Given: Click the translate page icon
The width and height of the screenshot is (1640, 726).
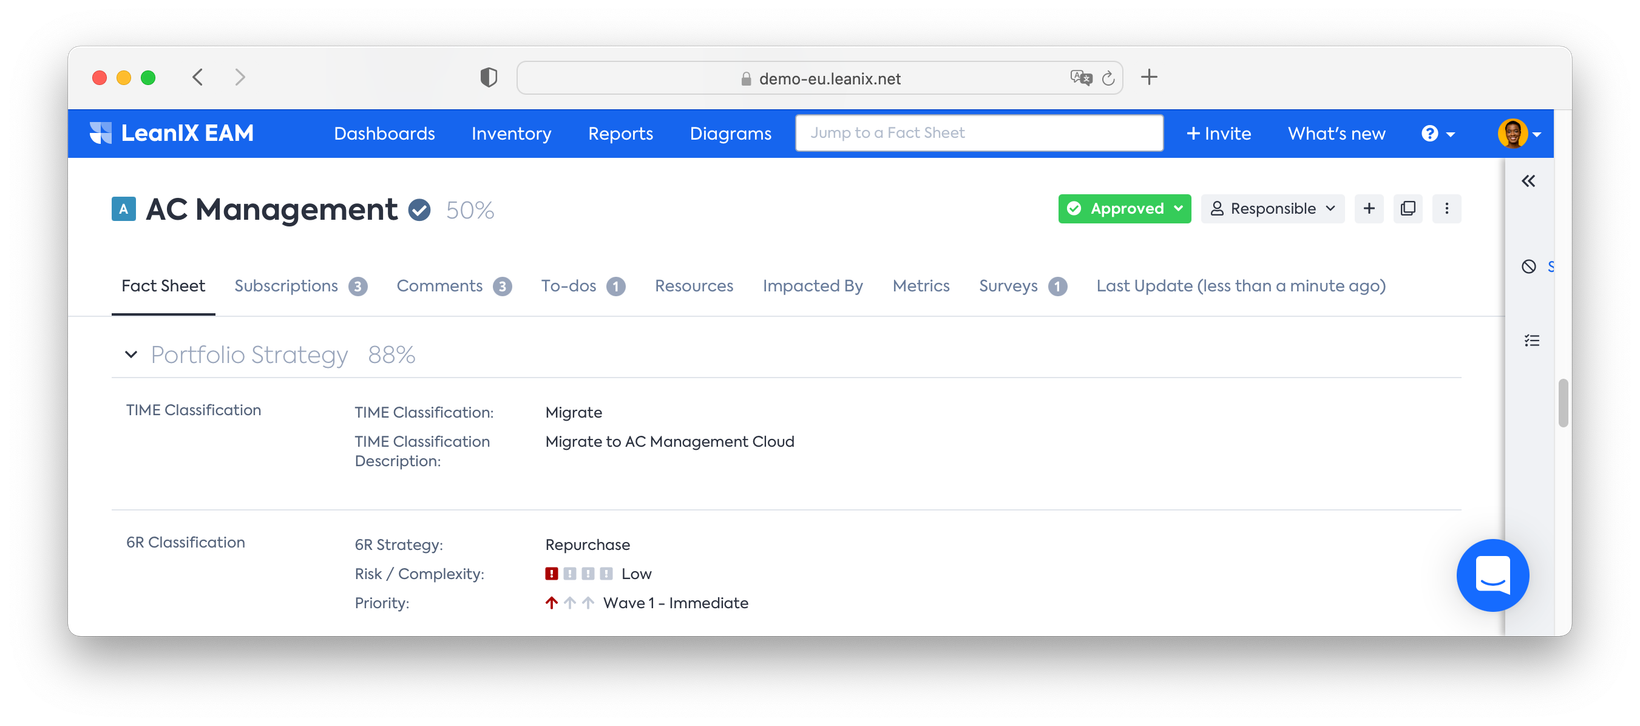Looking at the screenshot, I should (x=1081, y=78).
